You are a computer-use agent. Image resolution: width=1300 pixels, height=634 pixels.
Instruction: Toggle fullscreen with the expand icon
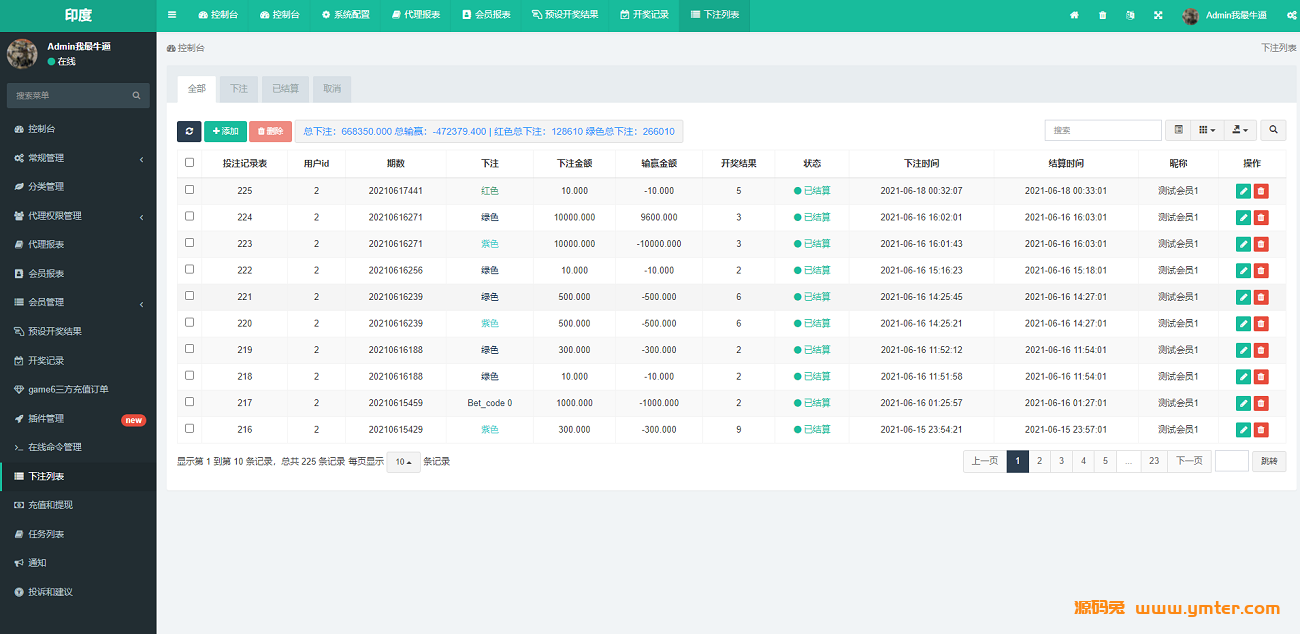1158,15
